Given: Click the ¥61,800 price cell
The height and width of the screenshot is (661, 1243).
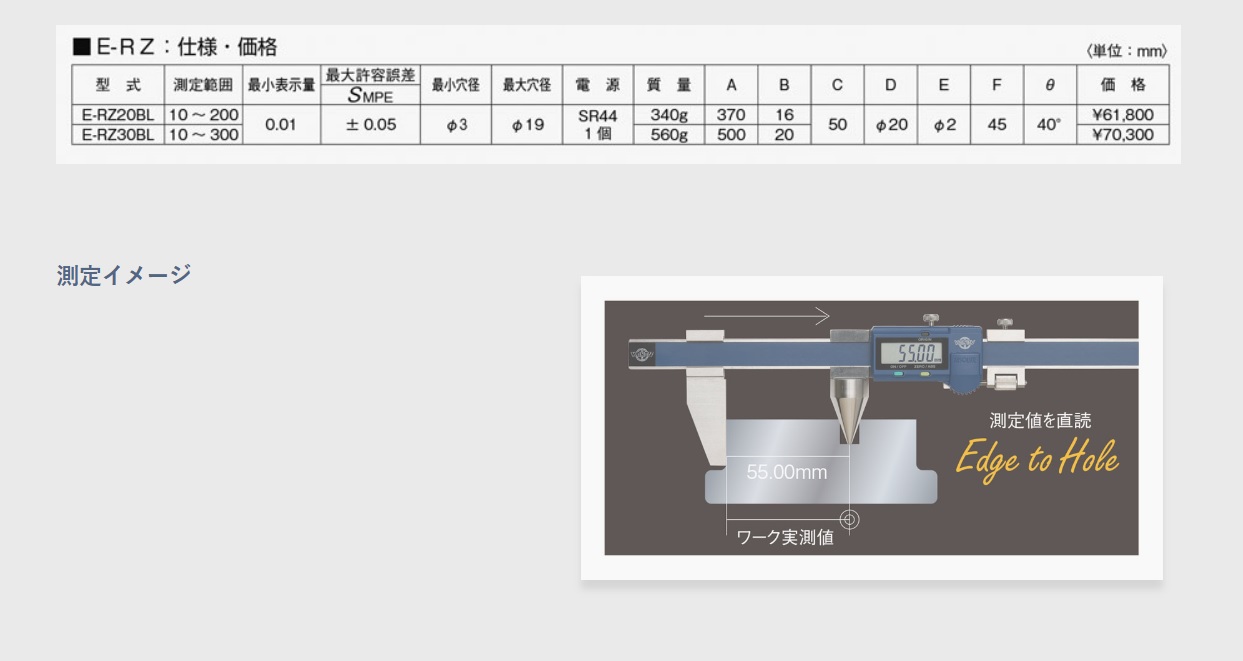Looking at the screenshot, I should pyautogui.click(x=1122, y=115).
